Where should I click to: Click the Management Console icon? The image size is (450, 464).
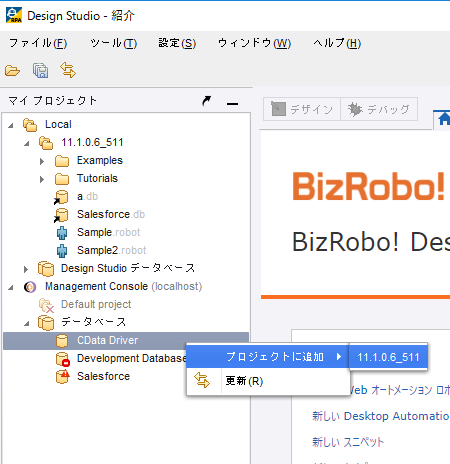point(30,287)
